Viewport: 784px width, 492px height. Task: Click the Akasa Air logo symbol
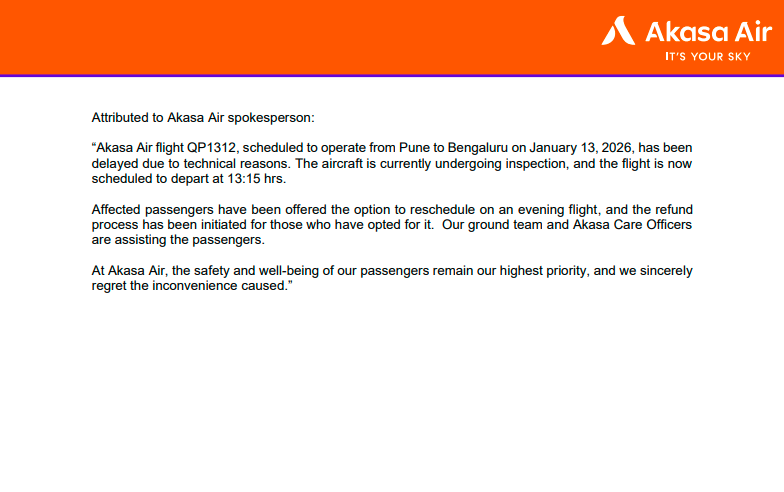coord(618,32)
